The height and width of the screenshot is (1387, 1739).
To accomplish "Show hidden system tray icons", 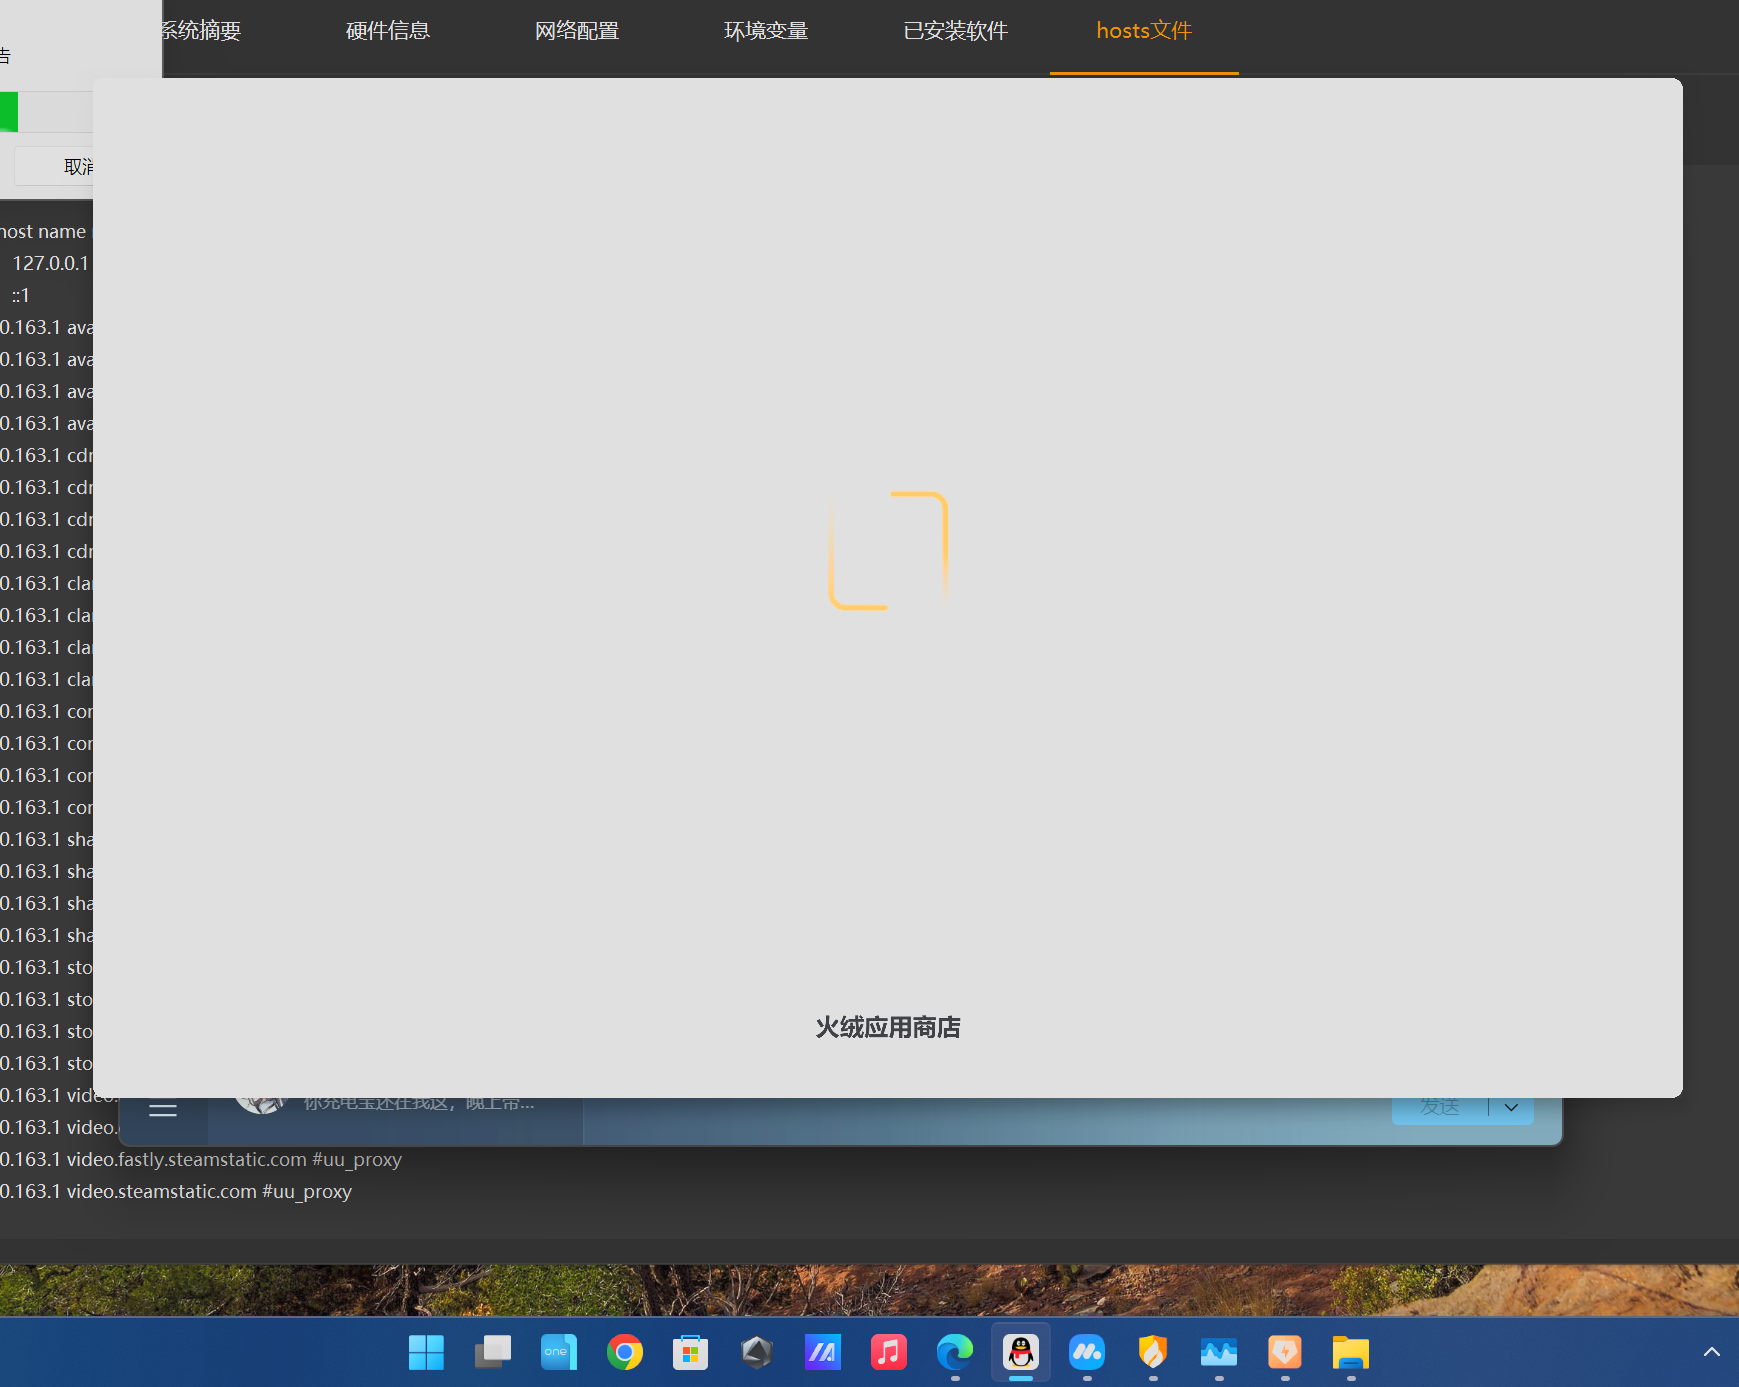I will coord(1711,1352).
